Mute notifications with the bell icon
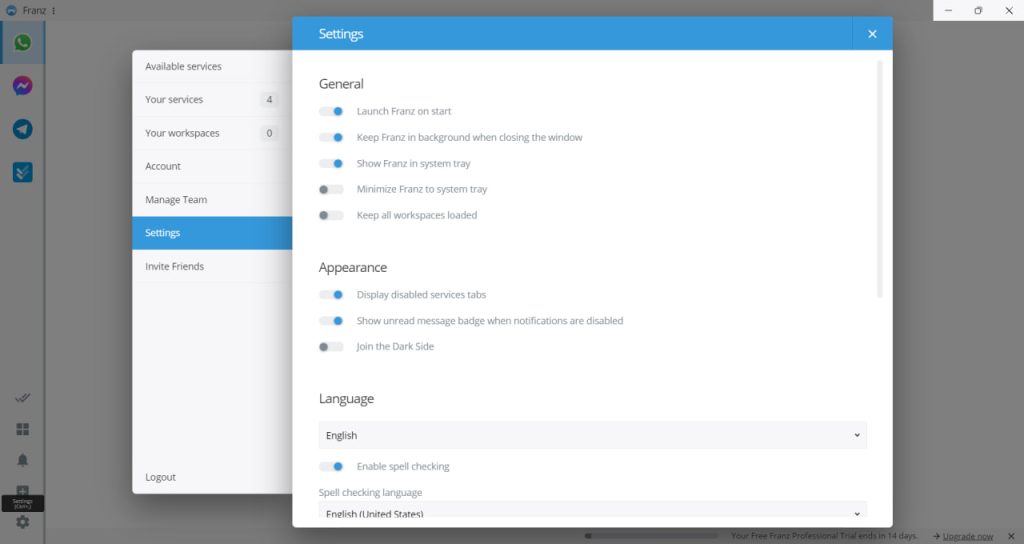The image size is (1024, 544). coord(22,460)
